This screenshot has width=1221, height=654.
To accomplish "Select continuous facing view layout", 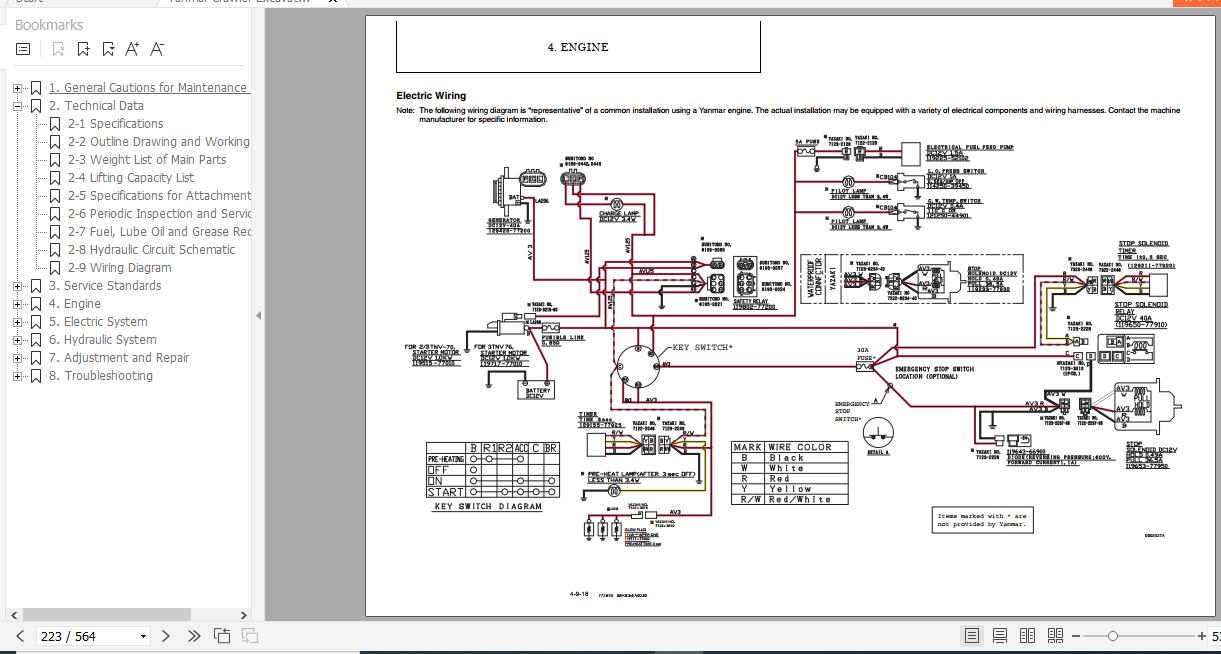I will pyautogui.click(x=1056, y=636).
